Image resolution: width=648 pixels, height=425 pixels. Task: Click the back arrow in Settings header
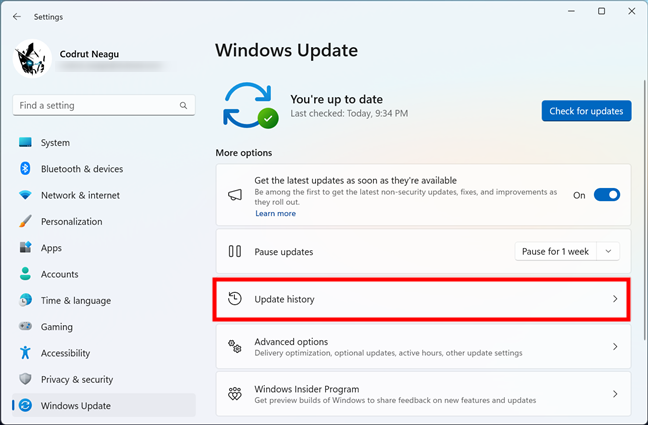tap(17, 17)
